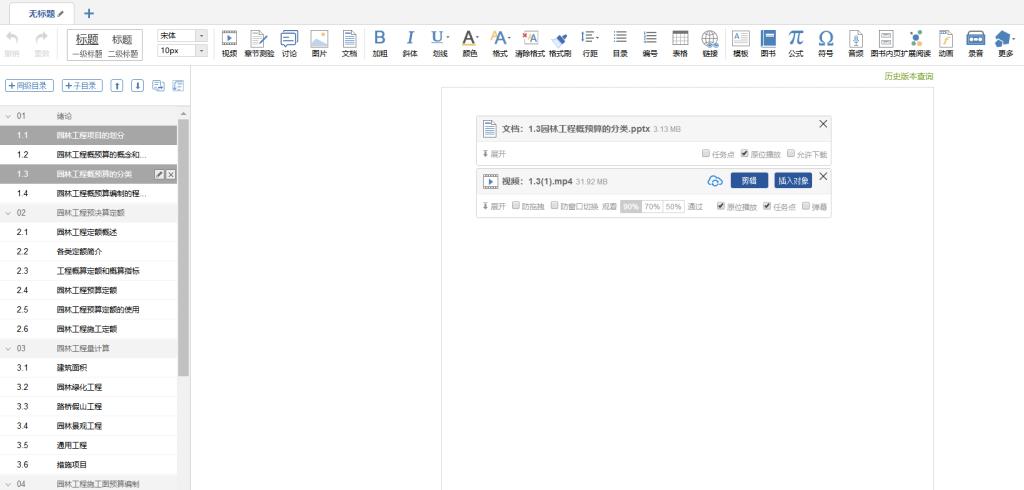This screenshot has width=1024, height=490.
Task: Insert a 章节测验 chapter quiz
Action: (260, 42)
